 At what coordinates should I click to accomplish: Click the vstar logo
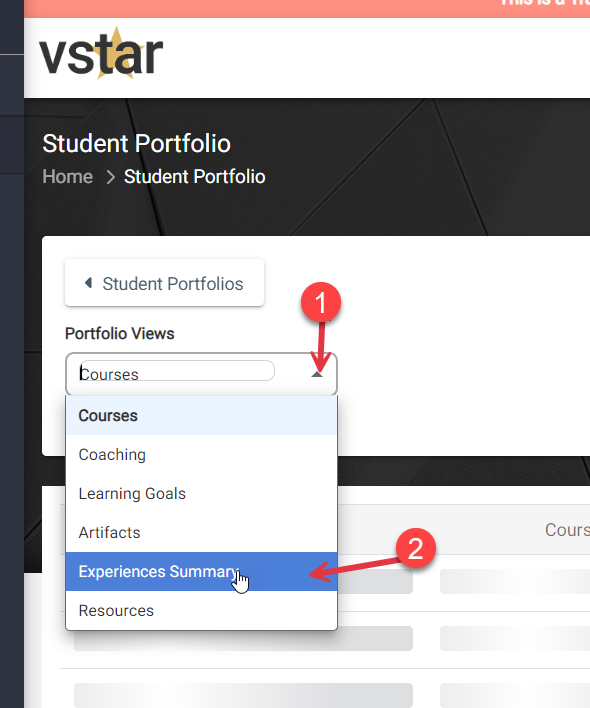[x=101, y=54]
